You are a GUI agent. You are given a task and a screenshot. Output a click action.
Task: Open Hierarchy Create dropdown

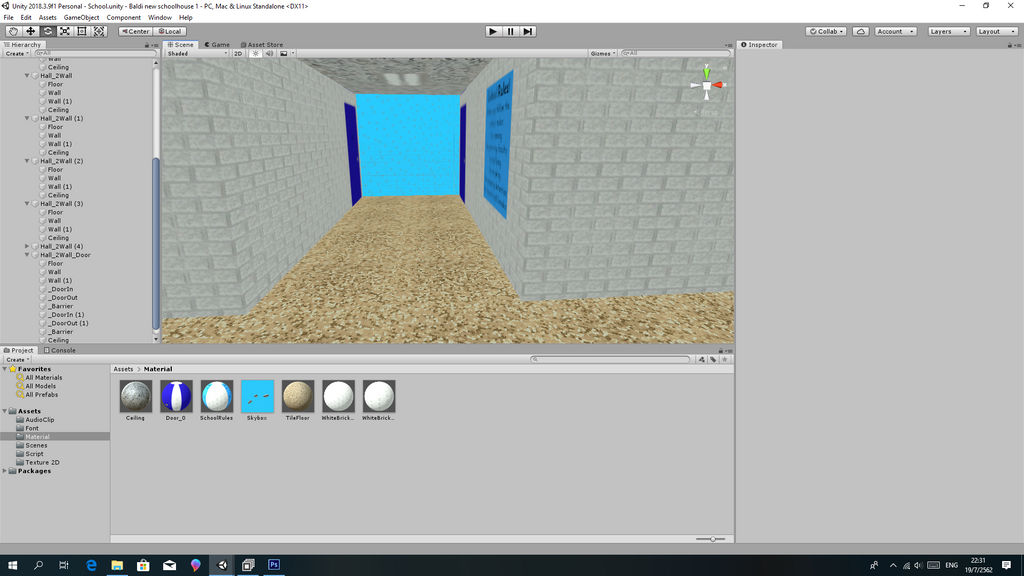pos(16,54)
